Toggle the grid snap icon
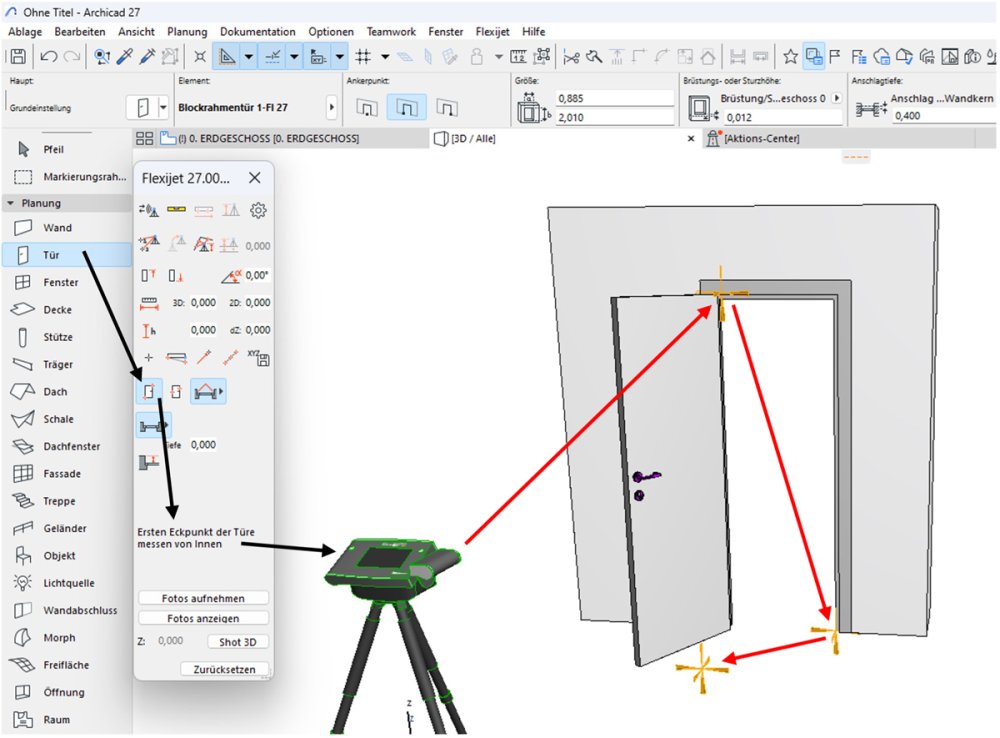The image size is (1000, 738). click(x=363, y=57)
